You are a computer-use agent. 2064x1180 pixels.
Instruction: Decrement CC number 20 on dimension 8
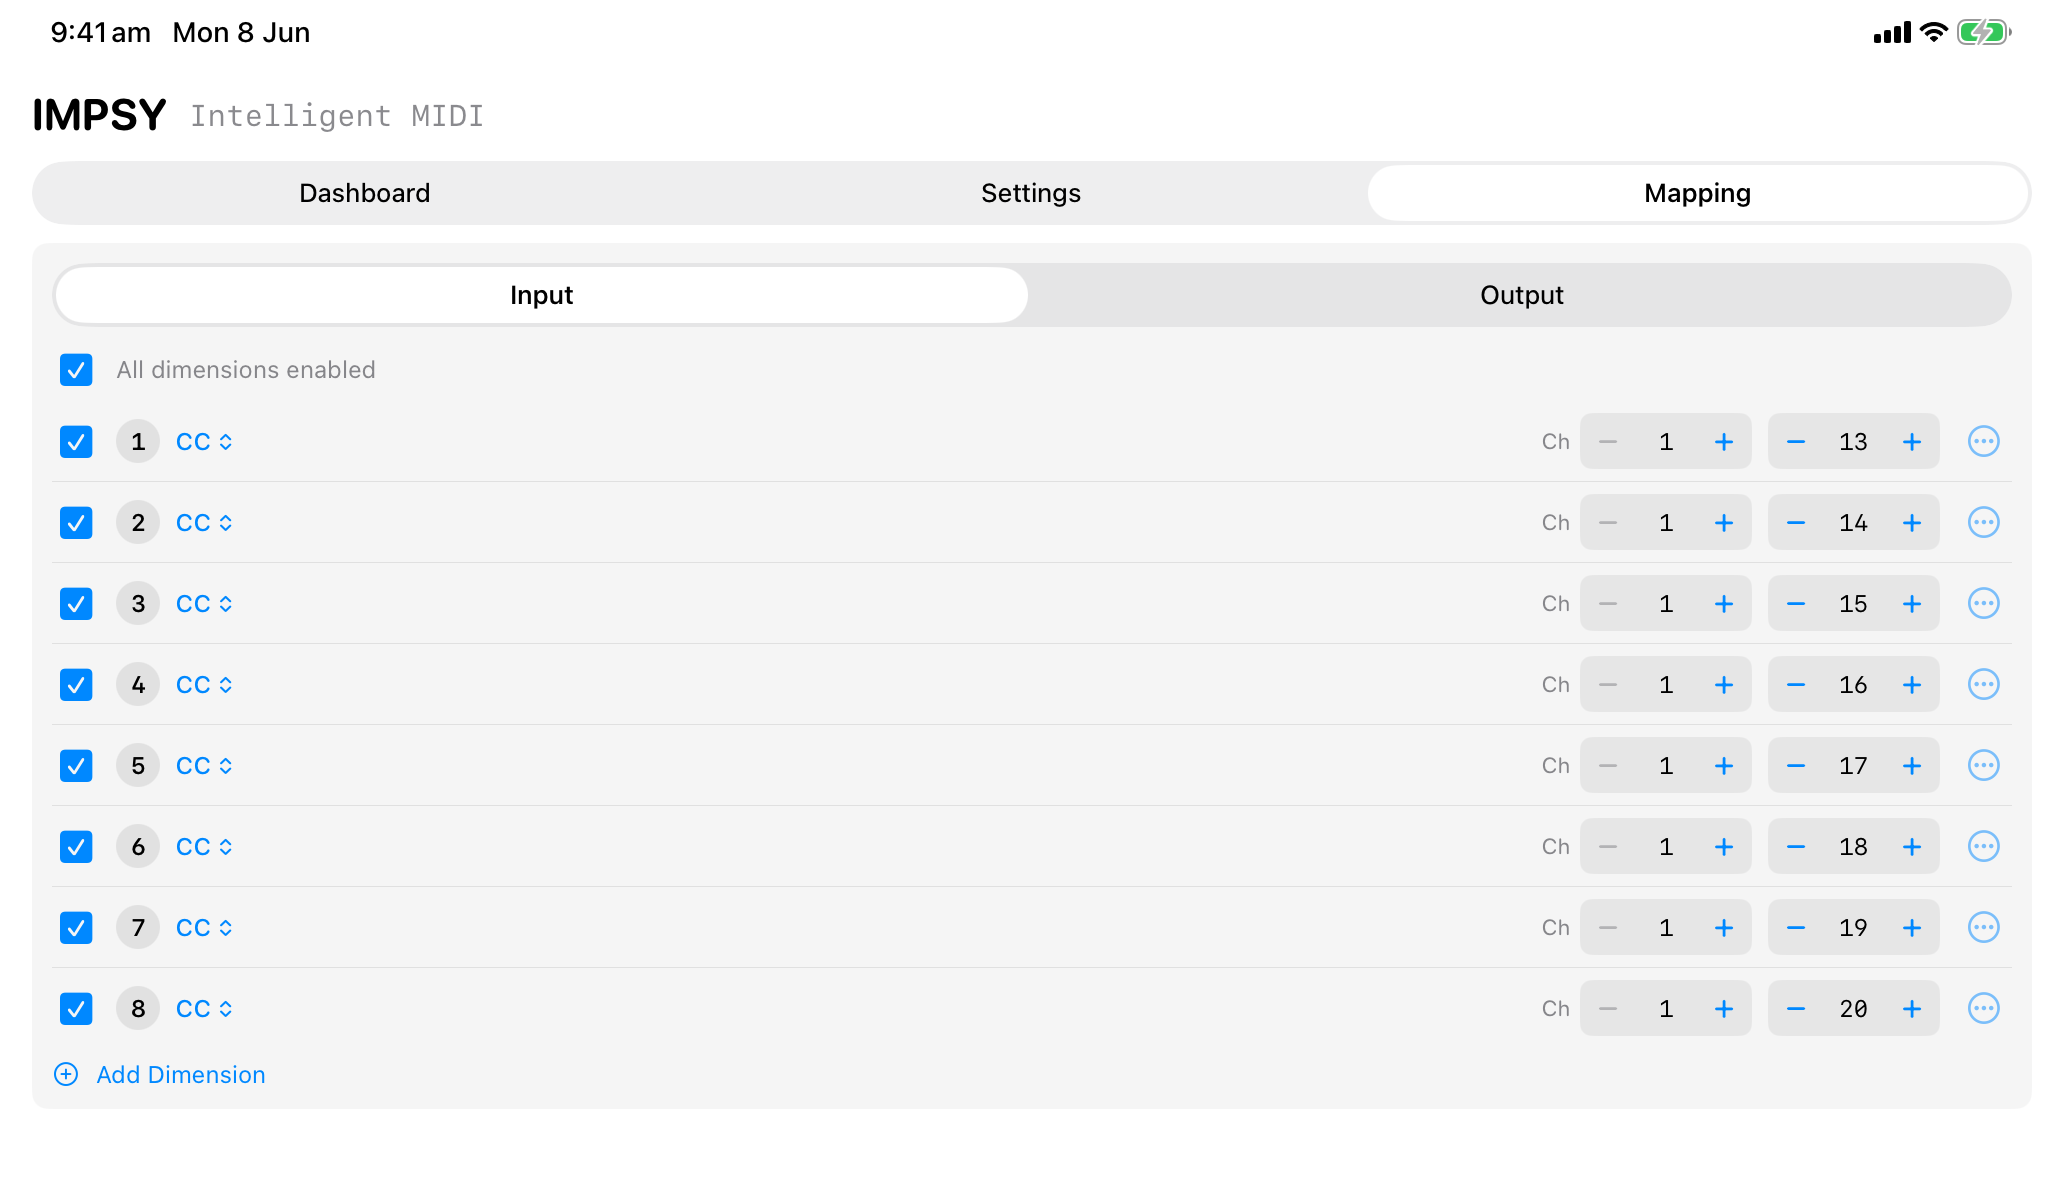click(1796, 1008)
